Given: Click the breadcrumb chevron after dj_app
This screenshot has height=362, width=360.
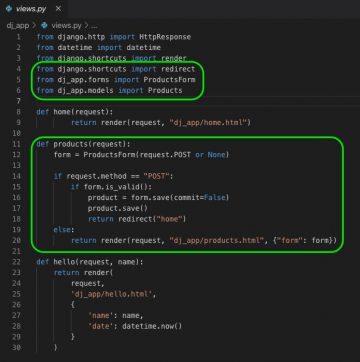Looking at the screenshot, I should [x=34, y=26].
